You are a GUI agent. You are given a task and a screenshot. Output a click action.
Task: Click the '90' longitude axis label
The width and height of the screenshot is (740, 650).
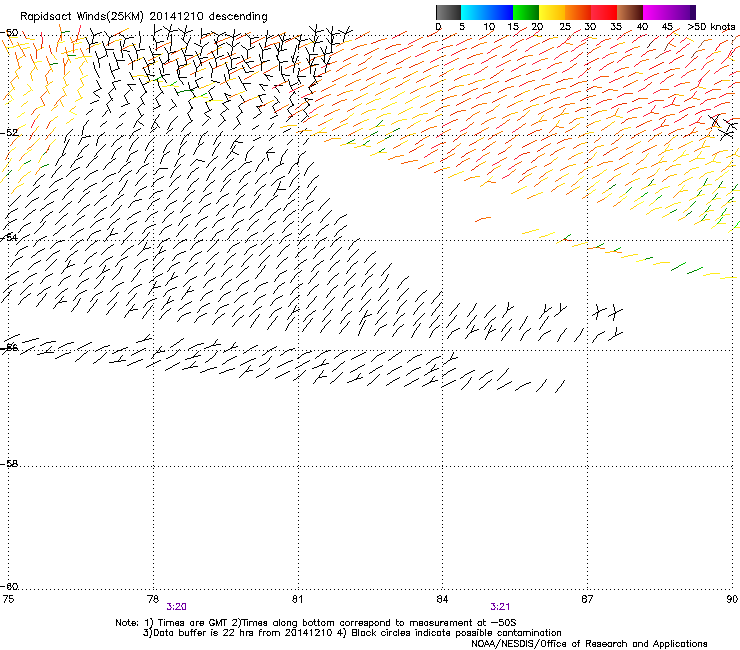(732, 599)
